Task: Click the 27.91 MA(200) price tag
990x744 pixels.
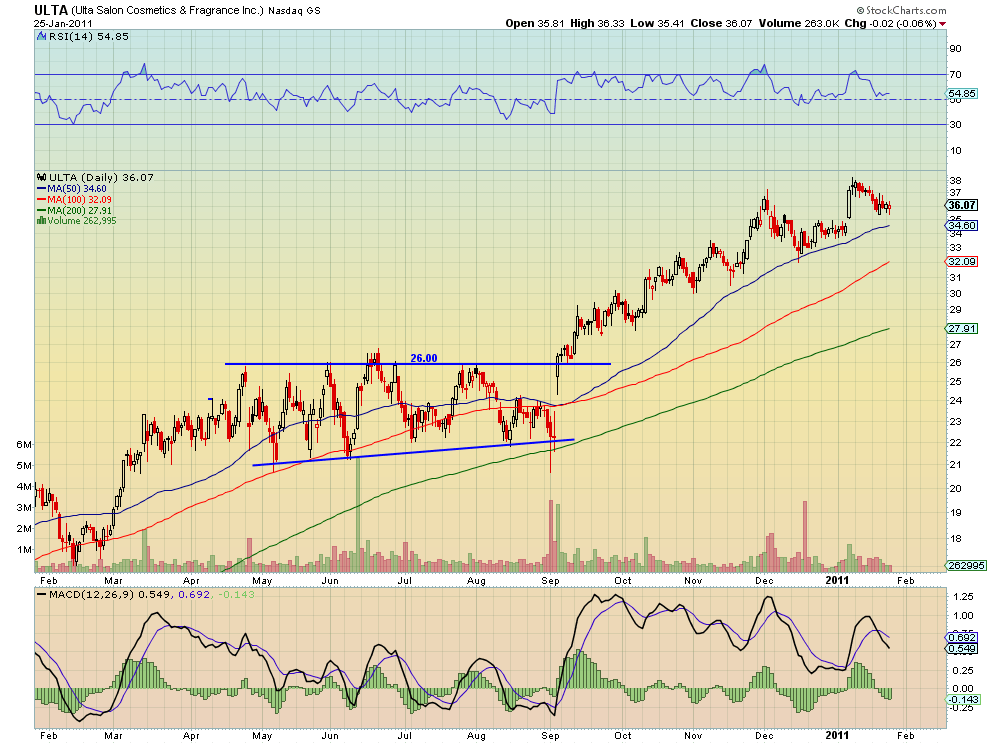Action: [961, 328]
